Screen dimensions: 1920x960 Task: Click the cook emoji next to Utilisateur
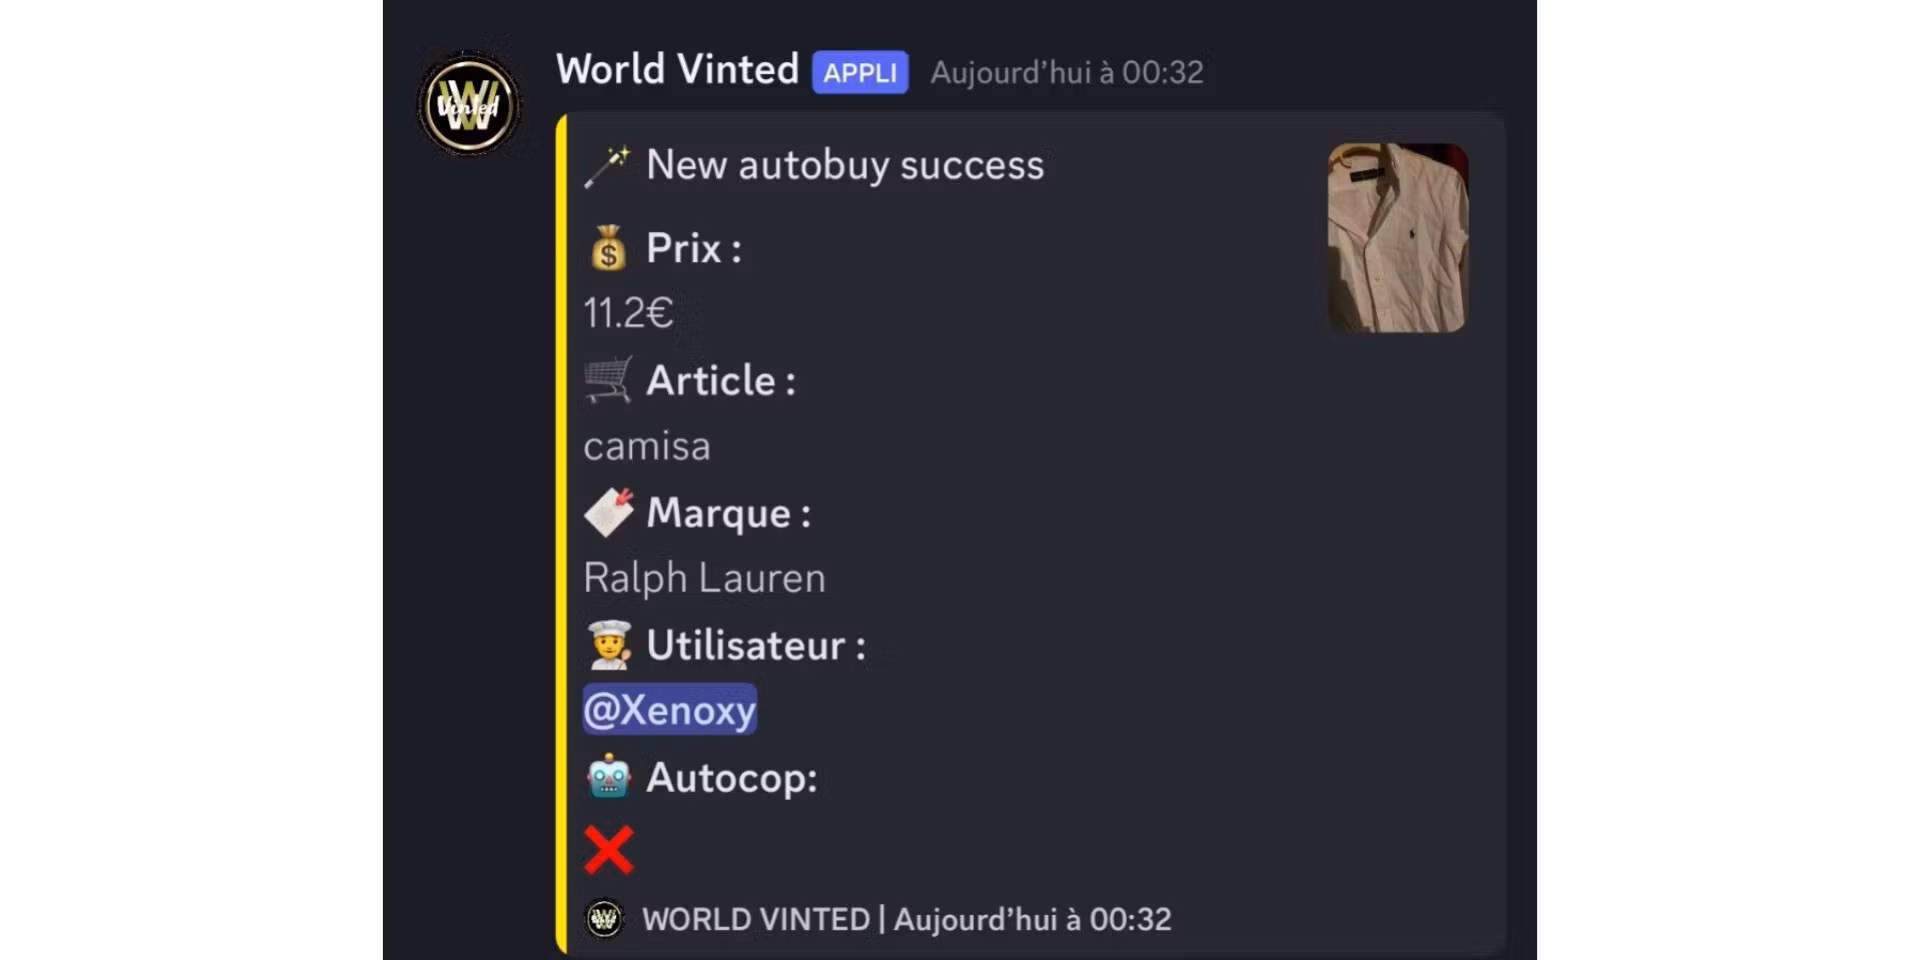click(x=609, y=645)
